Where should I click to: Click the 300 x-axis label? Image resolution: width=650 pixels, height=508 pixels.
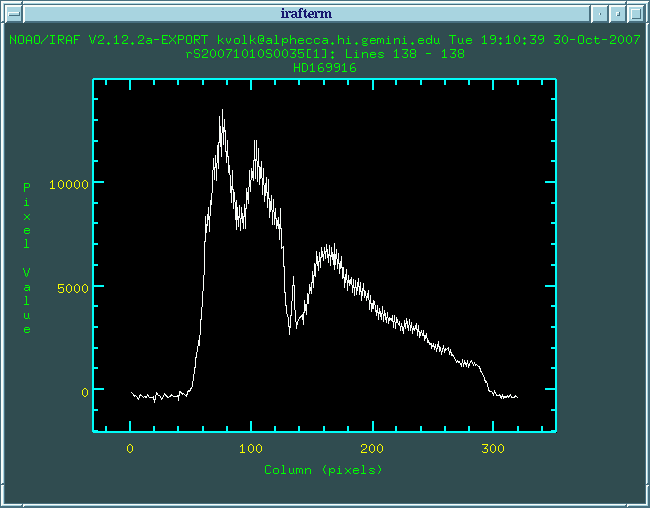tap(493, 449)
